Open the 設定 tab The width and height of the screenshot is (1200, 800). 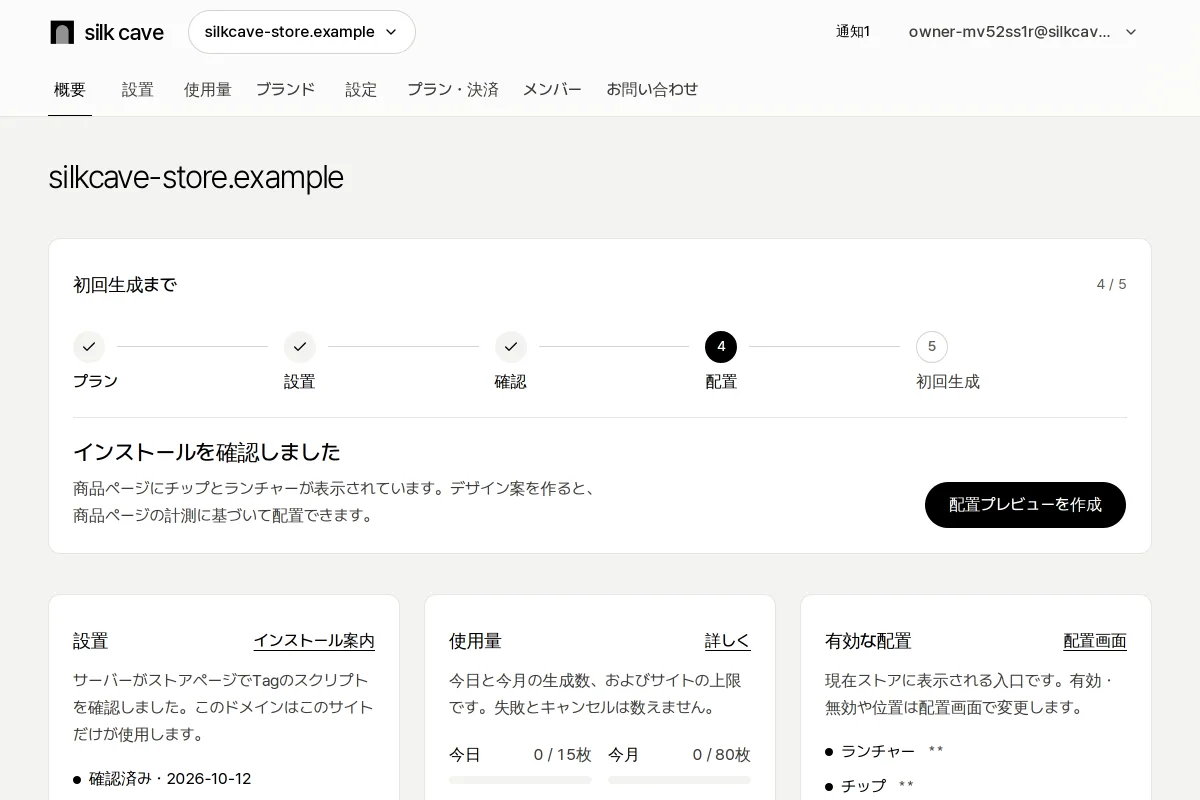click(361, 90)
